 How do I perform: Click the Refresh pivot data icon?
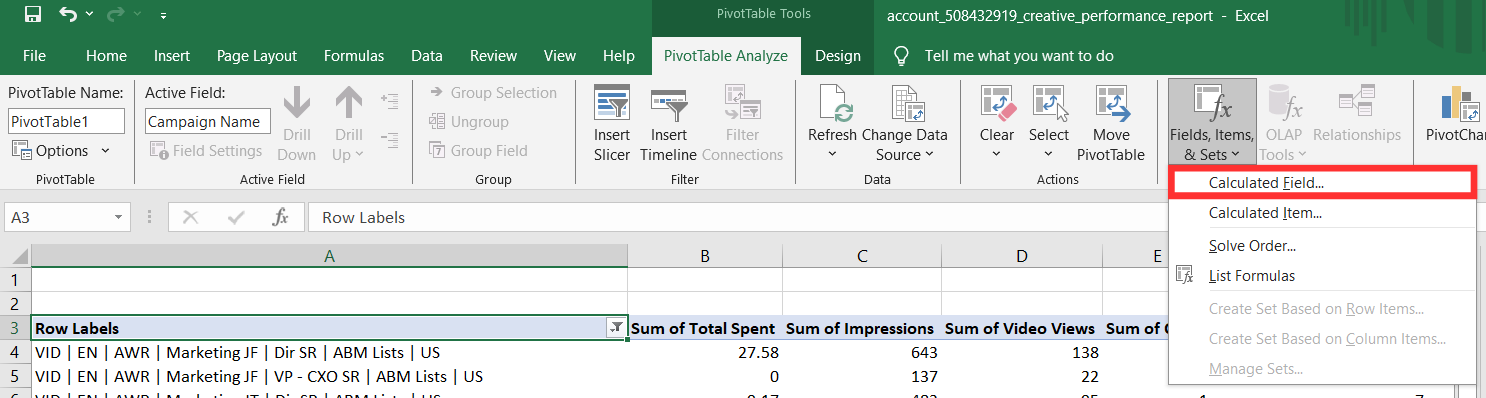pyautogui.click(x=832, y=103)
